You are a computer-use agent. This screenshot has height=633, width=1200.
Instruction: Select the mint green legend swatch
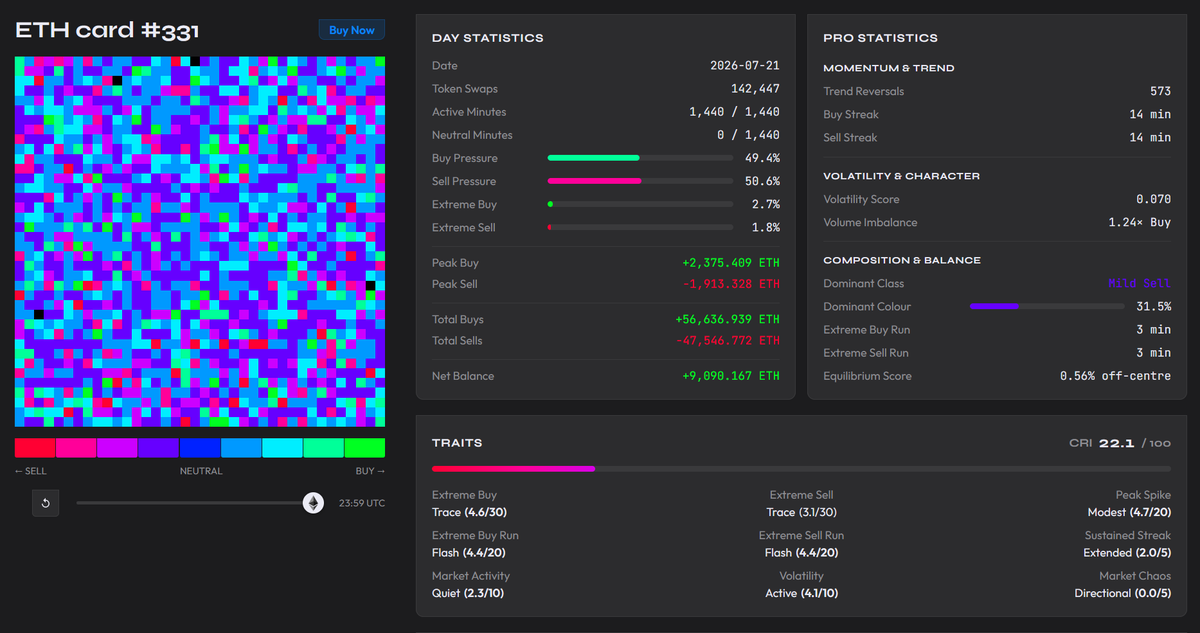point(323,448)
